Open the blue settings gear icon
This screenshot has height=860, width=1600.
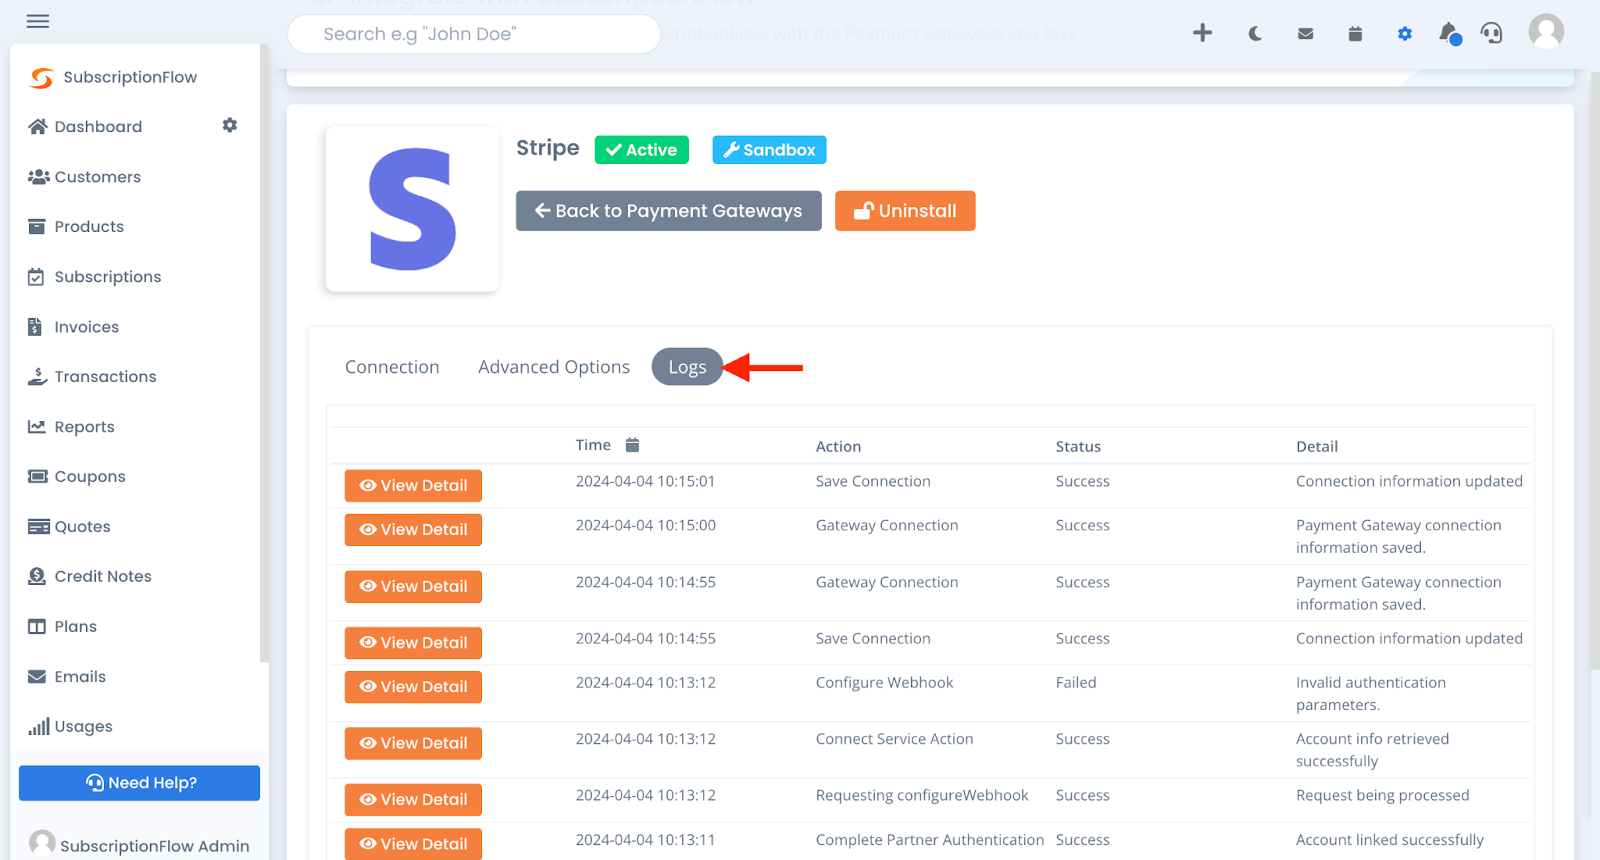[x=1405, y=34]
